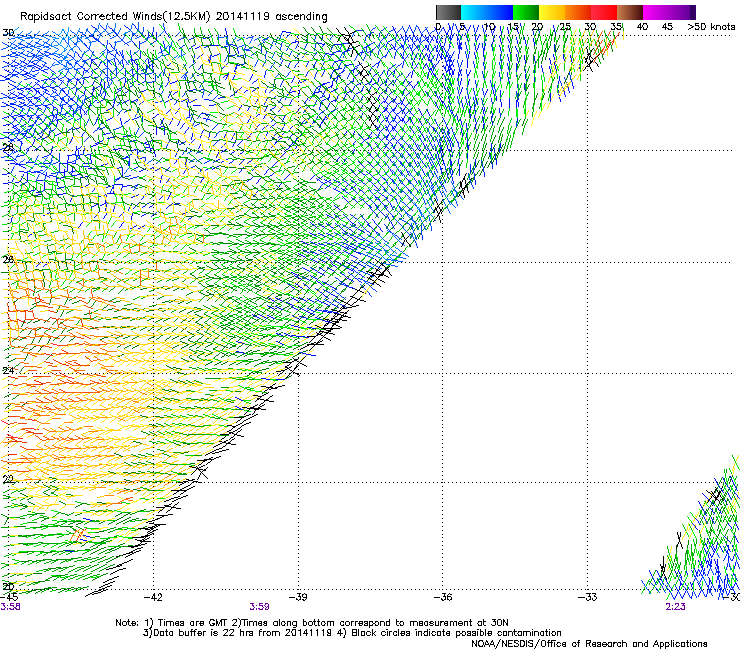Click the '15' knots legend label
Screen dimensions: 740x650
point(513,26)
